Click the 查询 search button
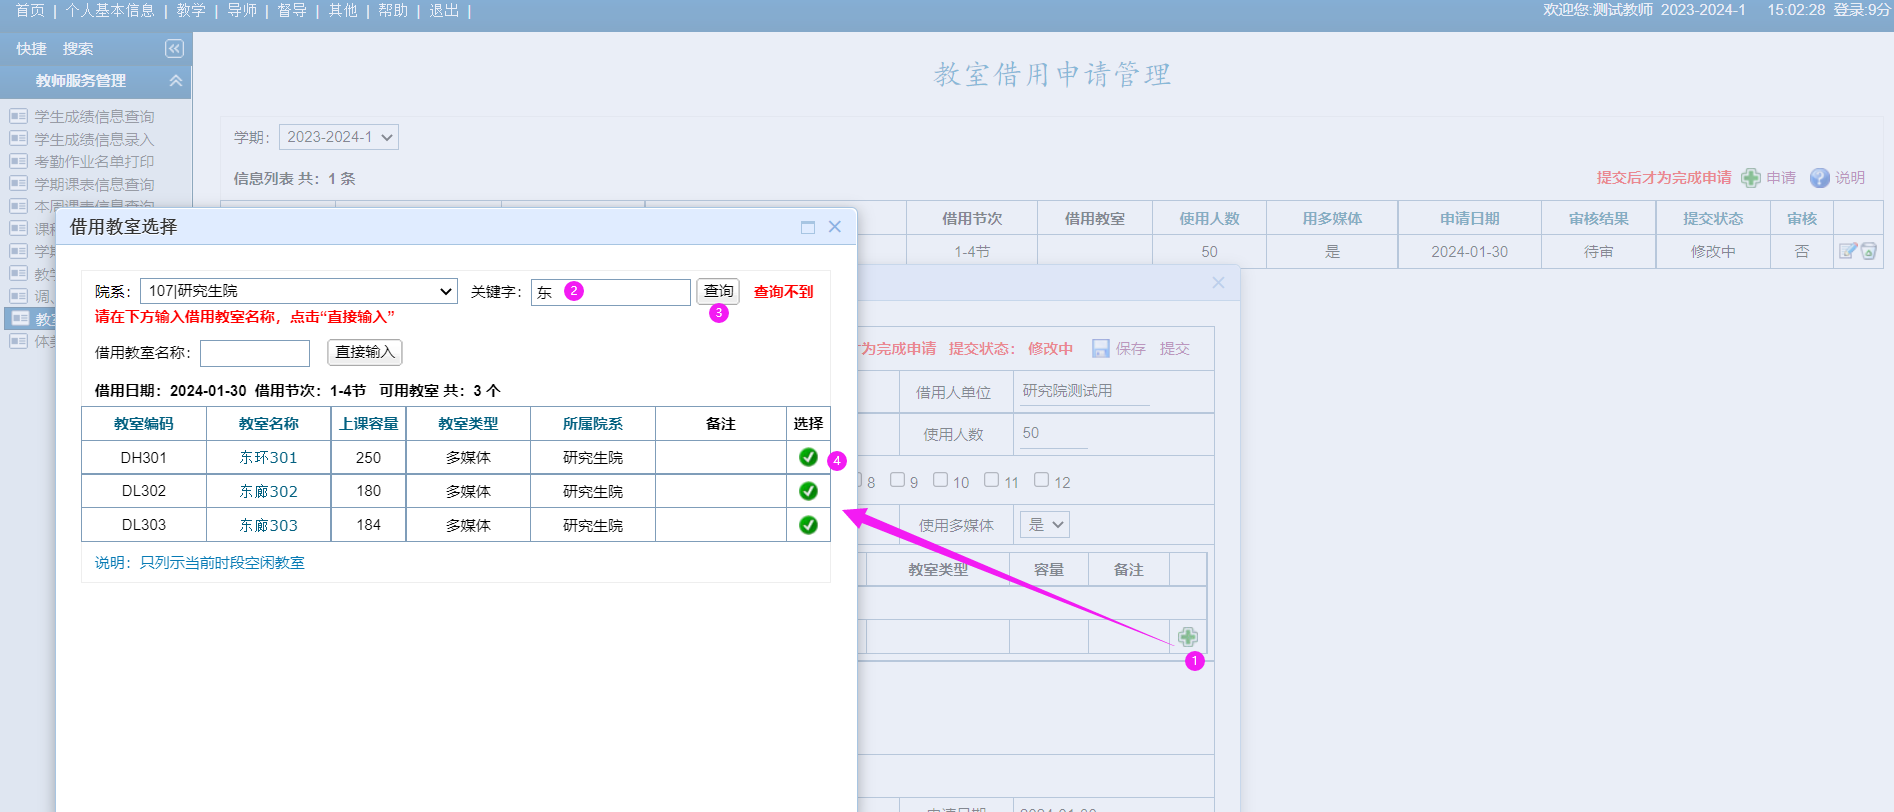Image resolution: width=1894 pixels, height=812 pixels. tap(718, 291)
